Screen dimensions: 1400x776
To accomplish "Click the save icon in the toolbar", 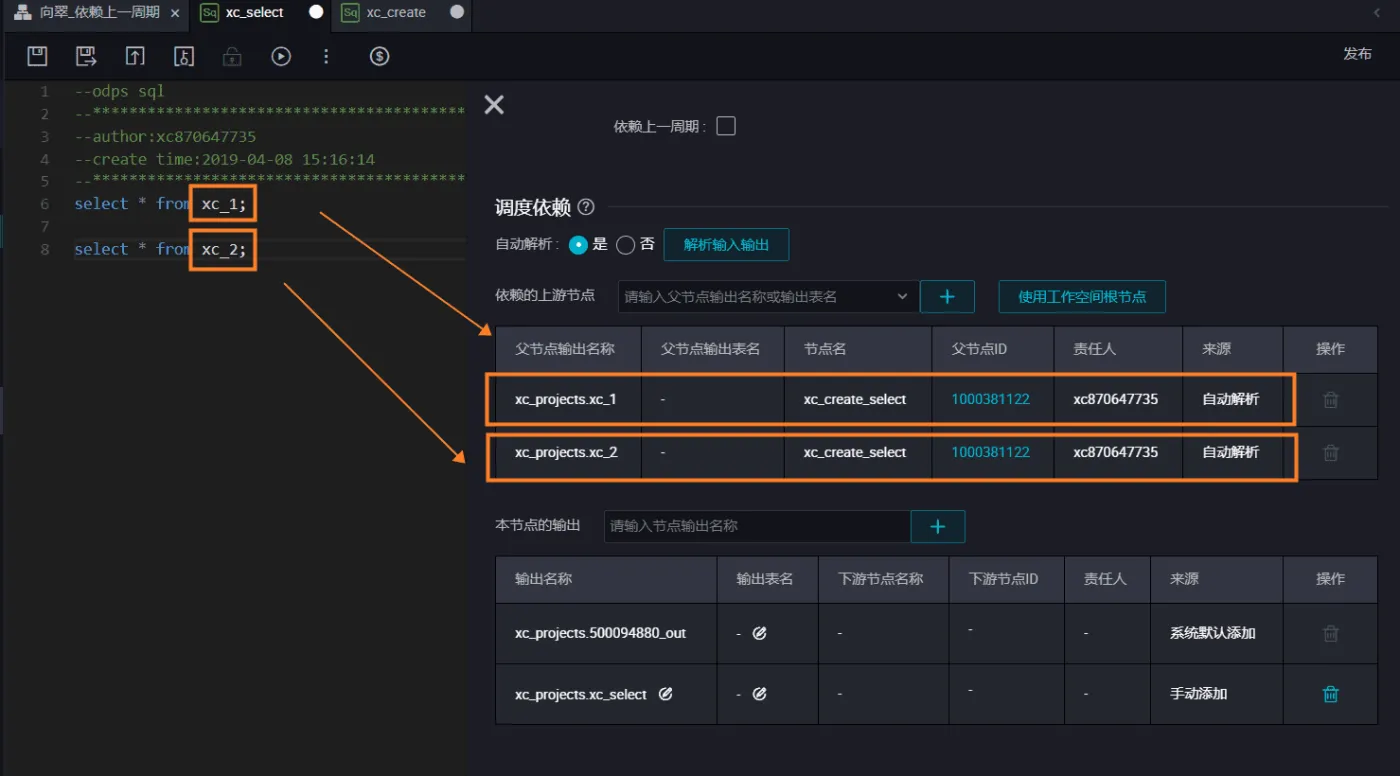I will tap(37, 56).
